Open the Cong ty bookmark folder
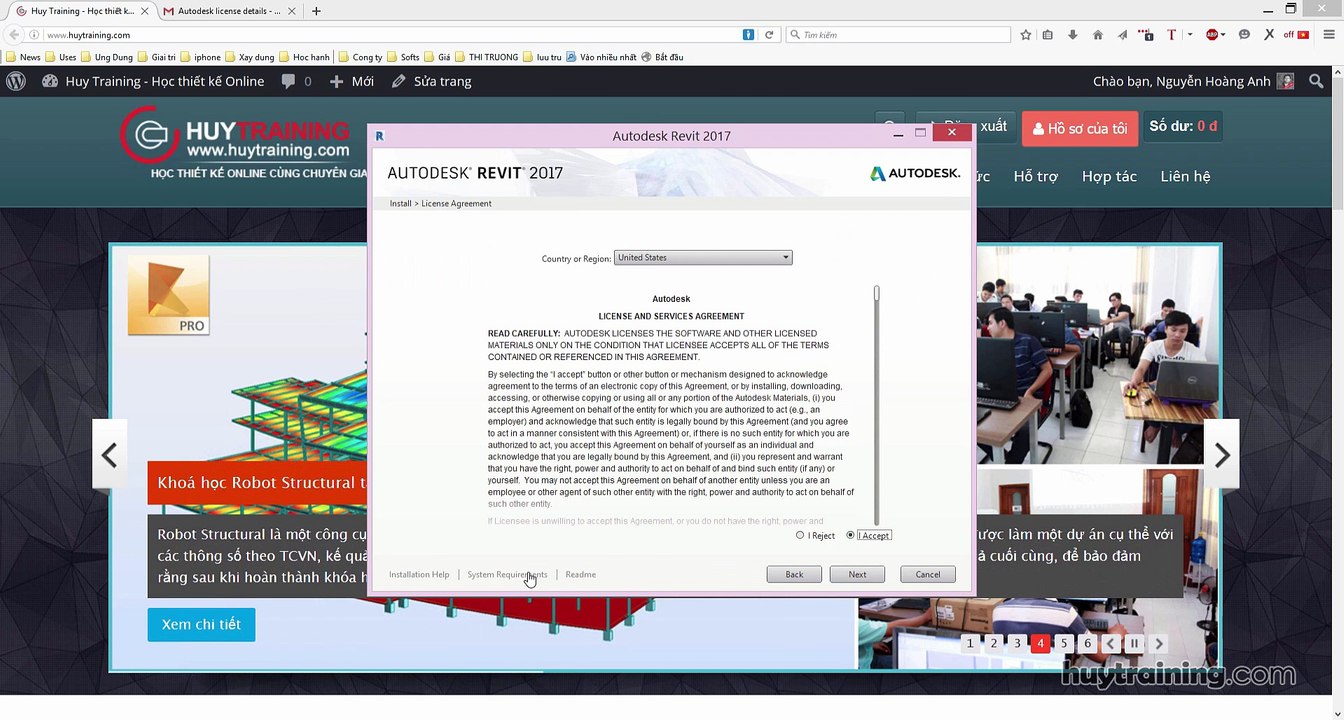Screen dimensions: 1344x720 pyautogui.click(x=360, y=57)
